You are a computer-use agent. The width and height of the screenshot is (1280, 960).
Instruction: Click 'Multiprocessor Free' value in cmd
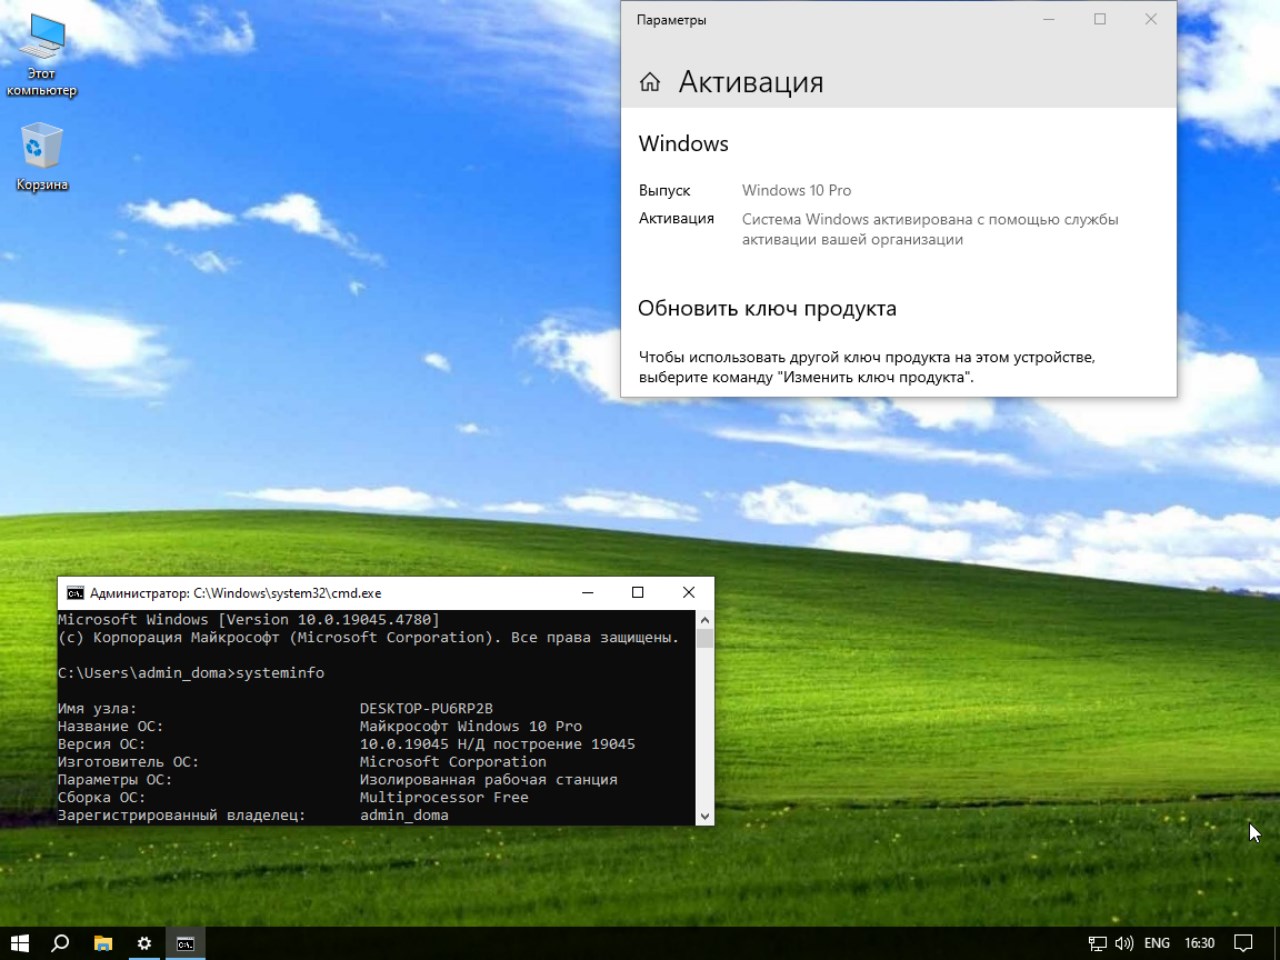[444, 797]
